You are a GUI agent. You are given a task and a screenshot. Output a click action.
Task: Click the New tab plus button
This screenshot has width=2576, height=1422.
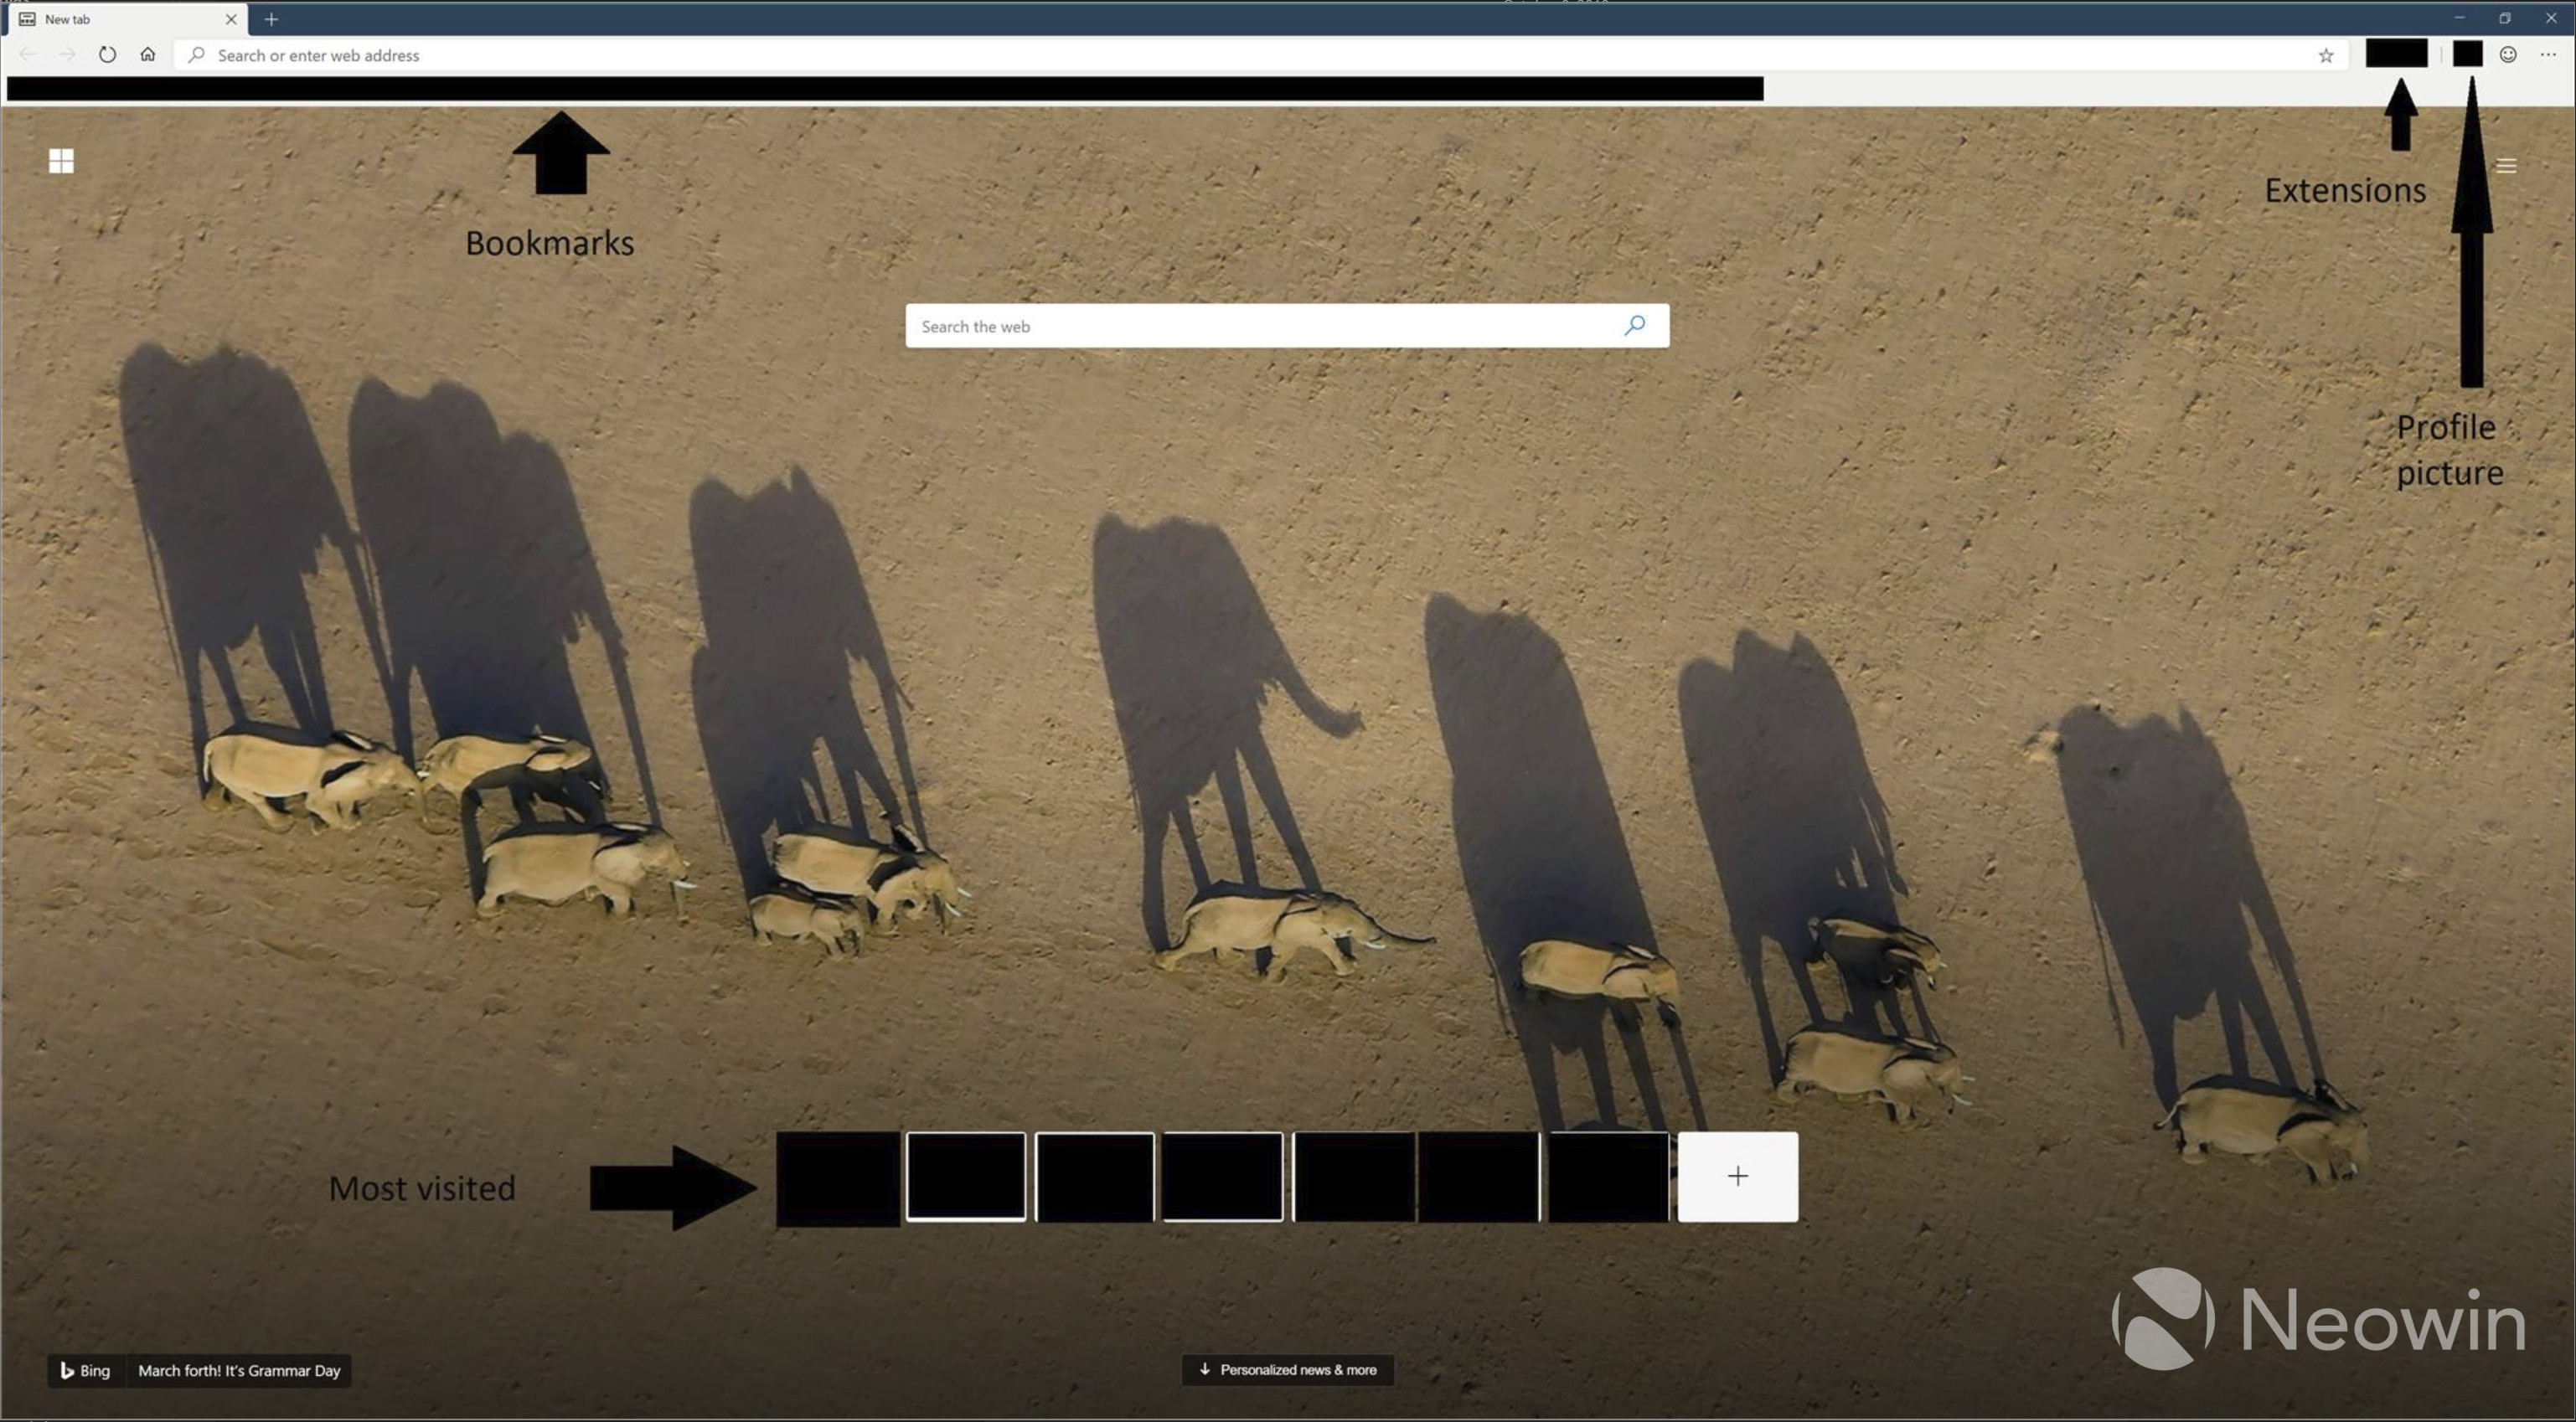[268, 19]
